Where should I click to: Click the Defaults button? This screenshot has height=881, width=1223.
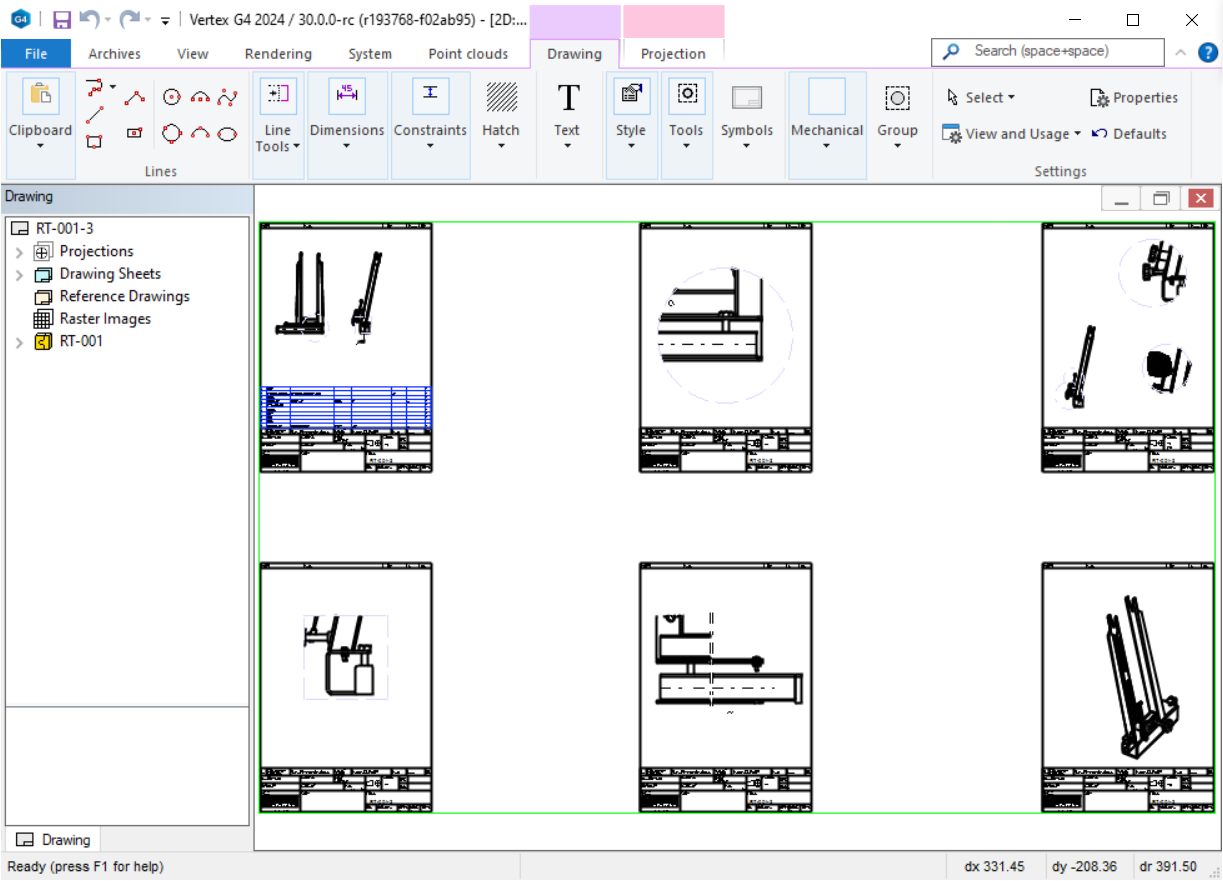coord(1138,133)
